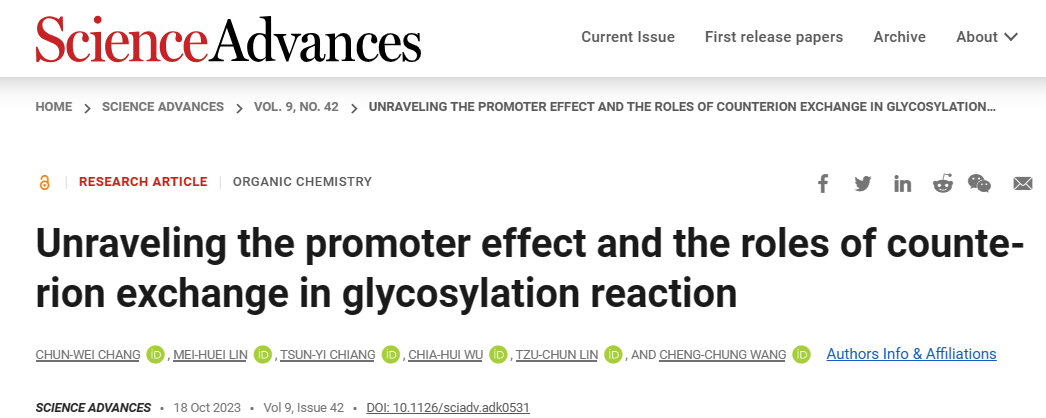The image size is (1046, 418).
Task: Go to HOME breadcrumb
Action: point(53,107)
